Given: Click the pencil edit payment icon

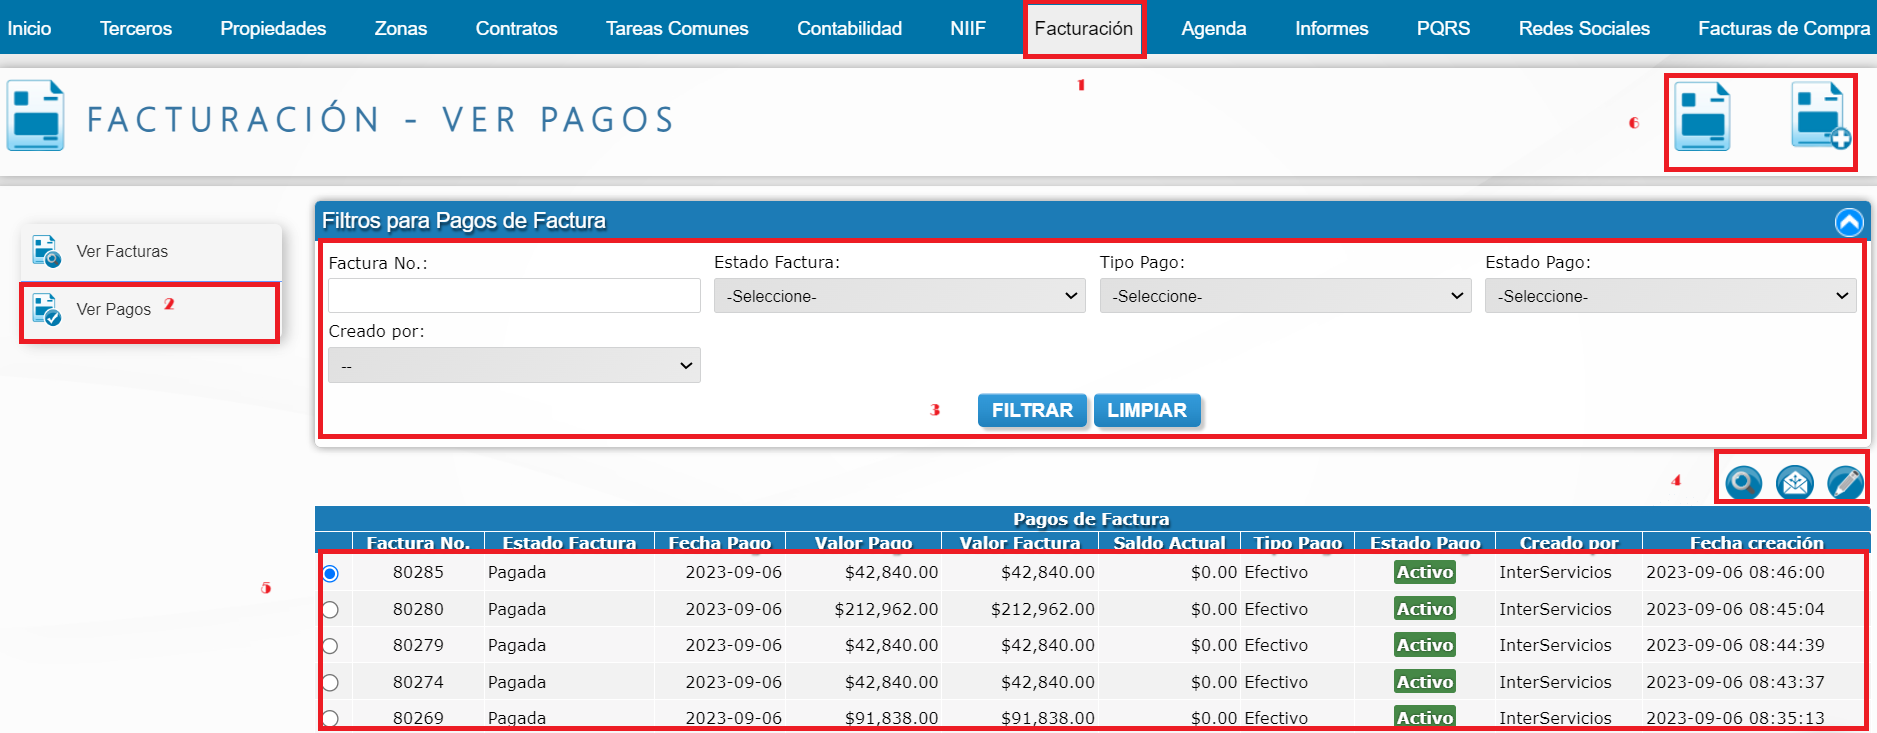Looking at the screenshot, I should [1845, 483].
